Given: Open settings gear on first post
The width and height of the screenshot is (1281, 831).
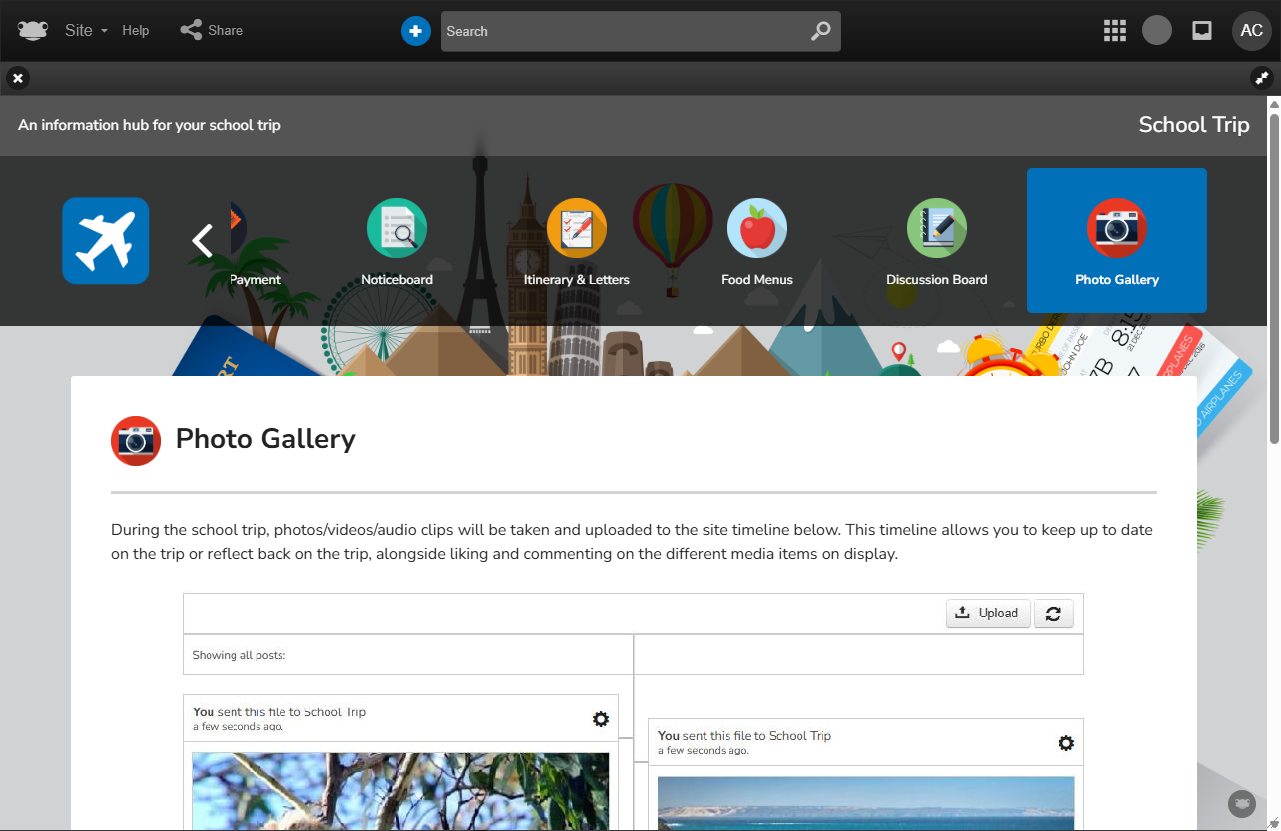Looking at the screenshot, I should pos(600,719).
